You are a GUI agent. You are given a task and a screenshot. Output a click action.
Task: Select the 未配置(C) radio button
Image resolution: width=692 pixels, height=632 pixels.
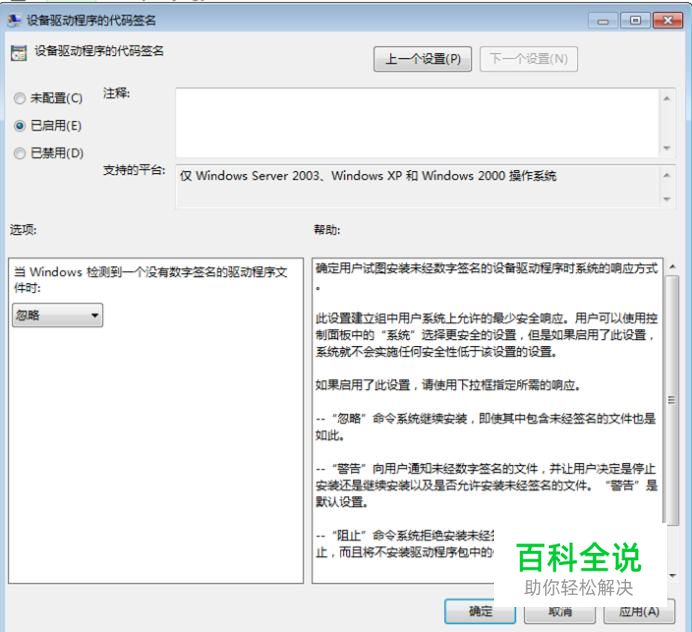19,98
